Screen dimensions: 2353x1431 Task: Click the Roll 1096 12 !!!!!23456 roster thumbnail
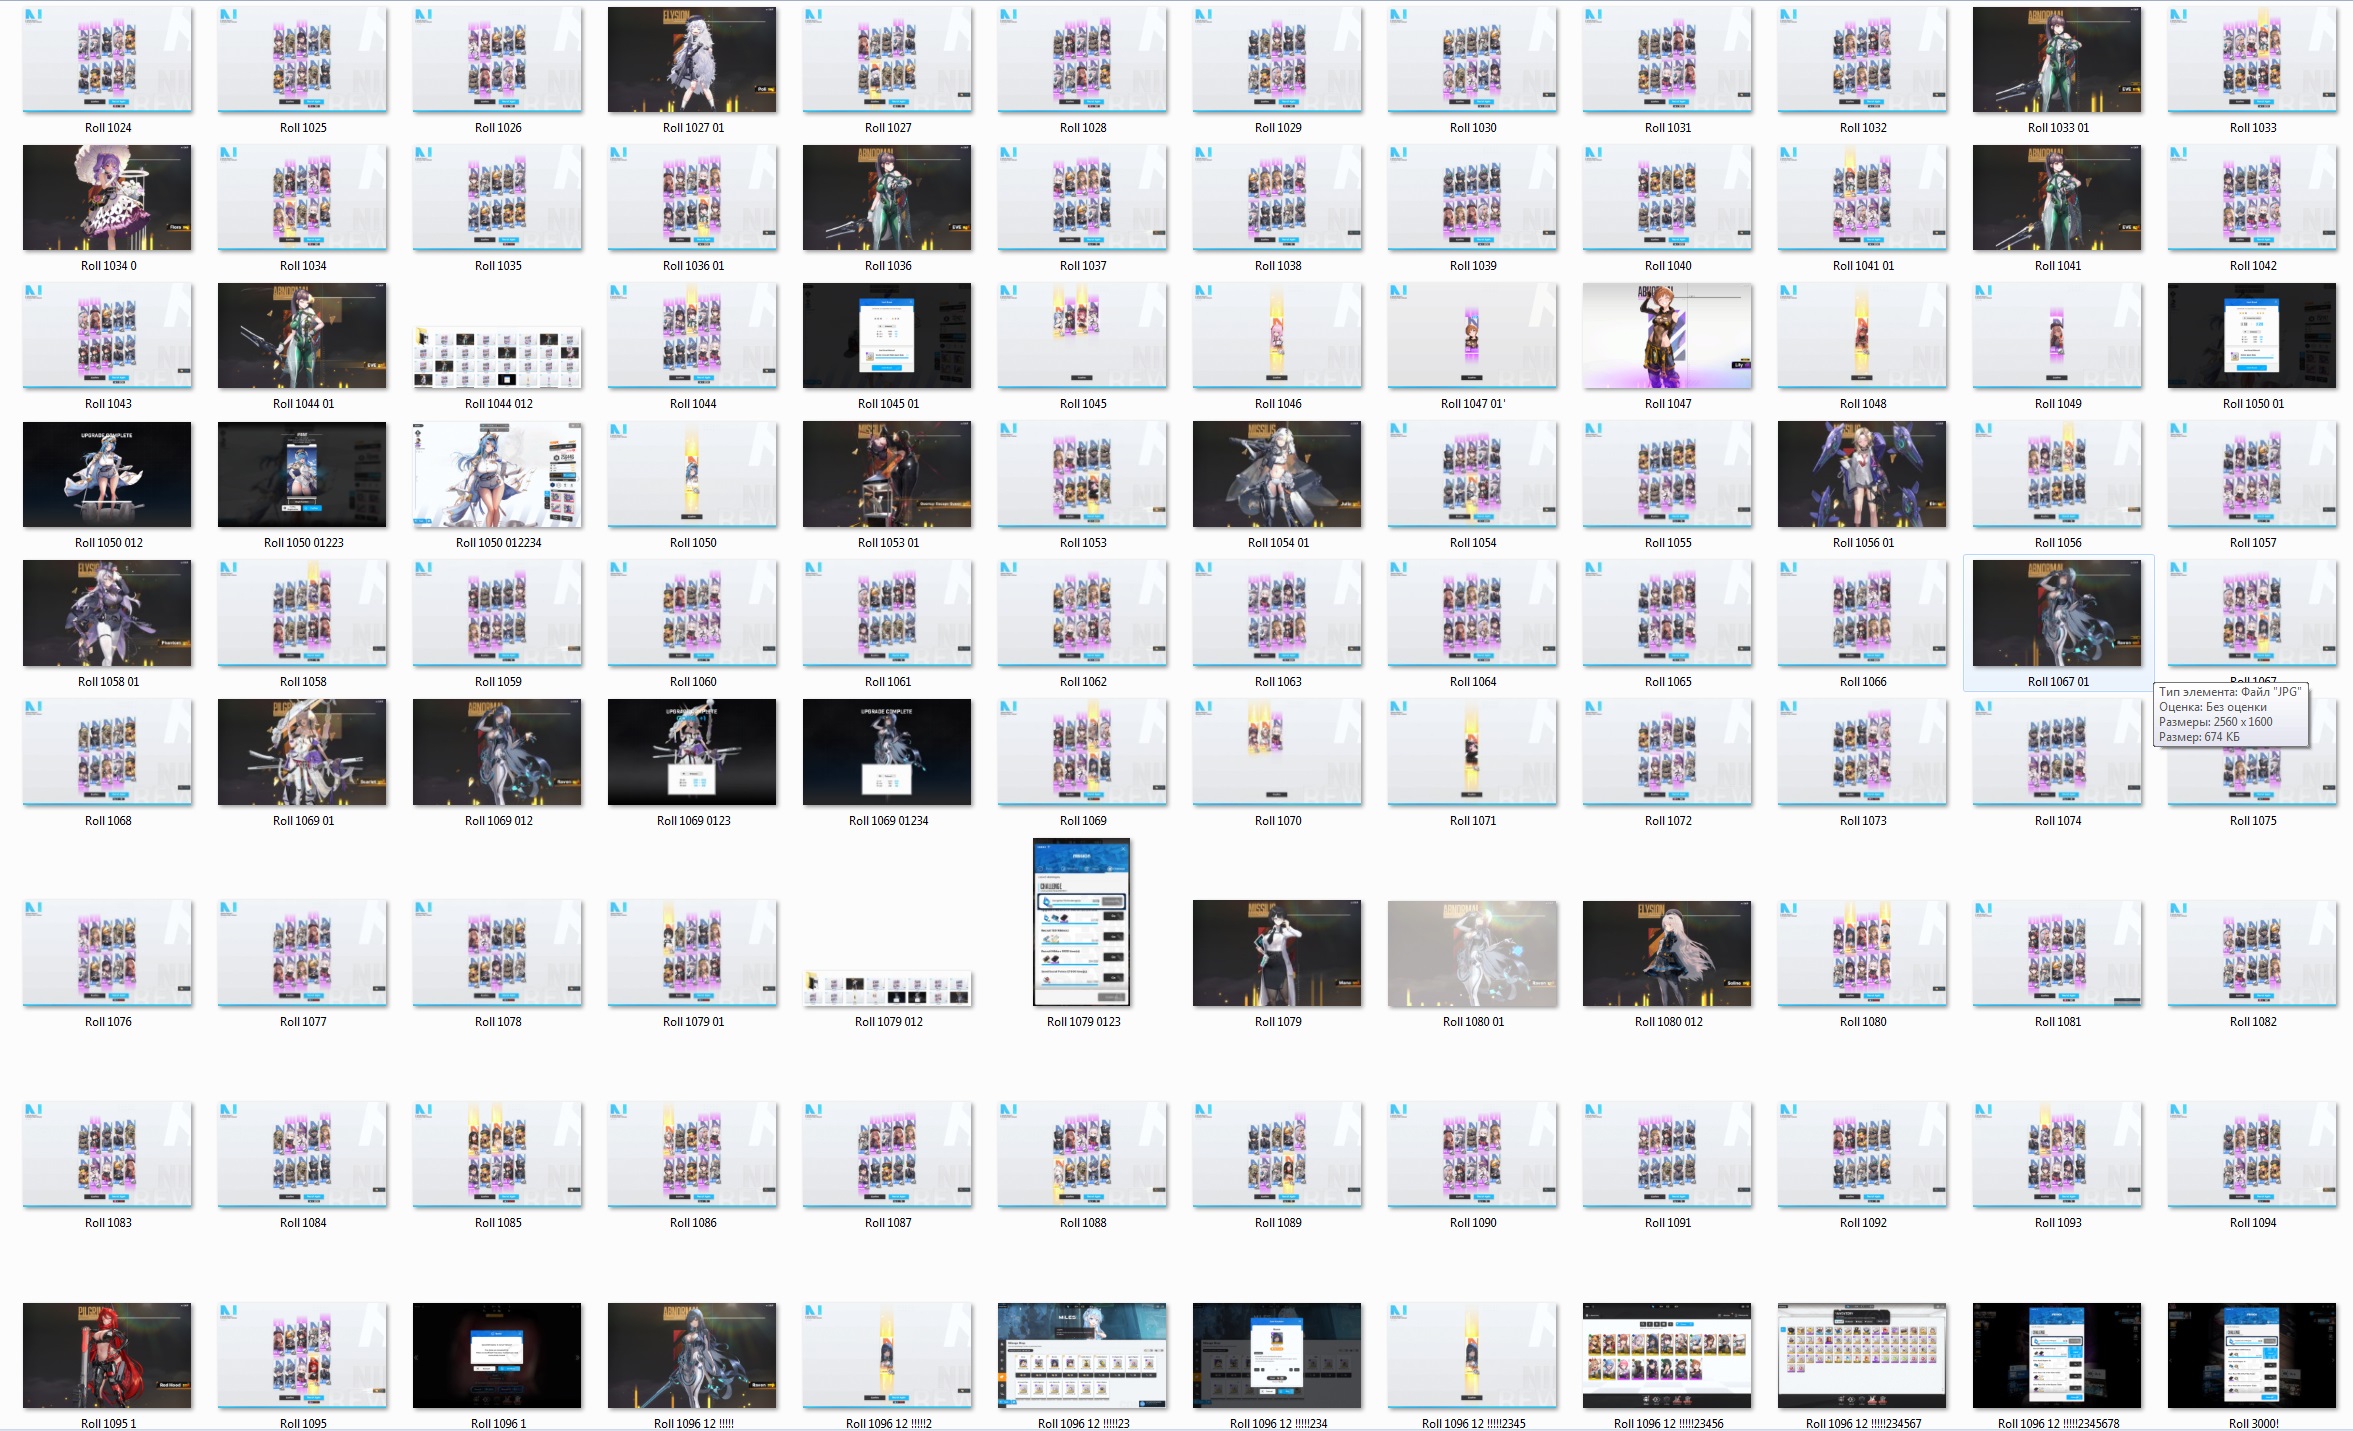point(1667,1355)
